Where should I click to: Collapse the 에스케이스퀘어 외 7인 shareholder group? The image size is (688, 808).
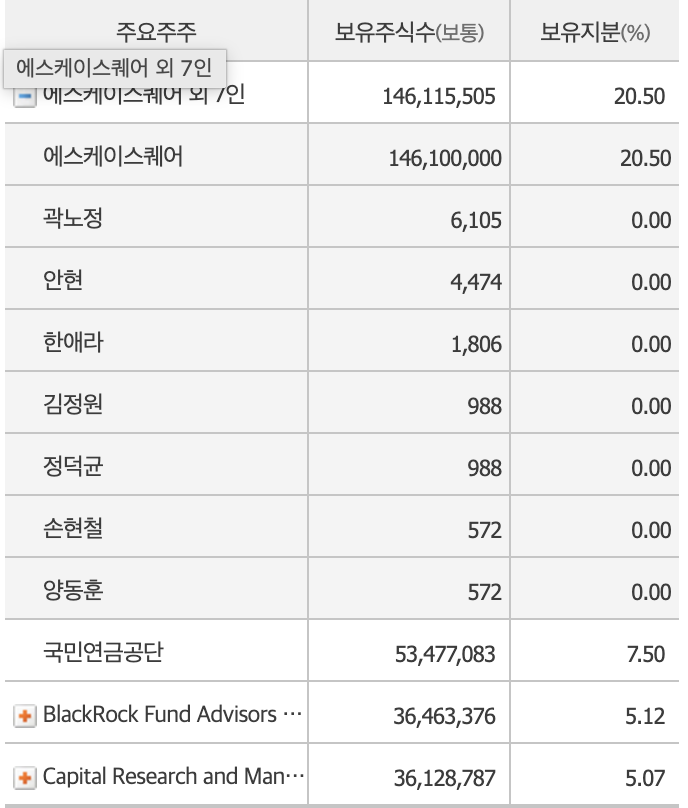coord(26,98)
